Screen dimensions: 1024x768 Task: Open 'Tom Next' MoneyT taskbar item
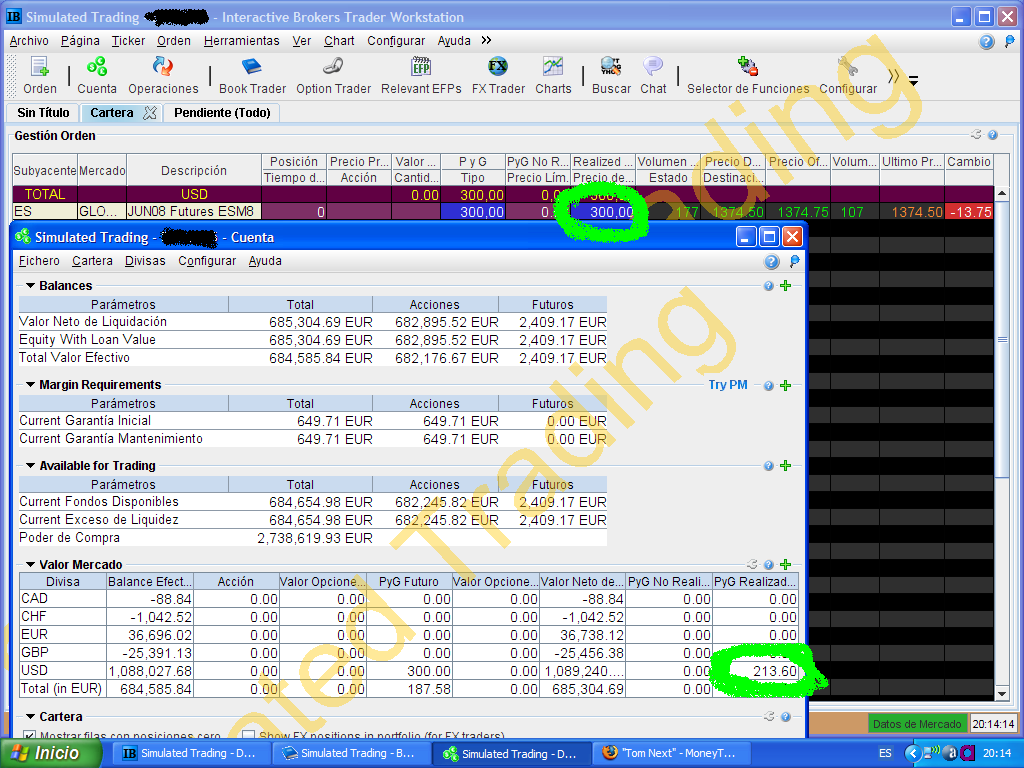point(672,753)
